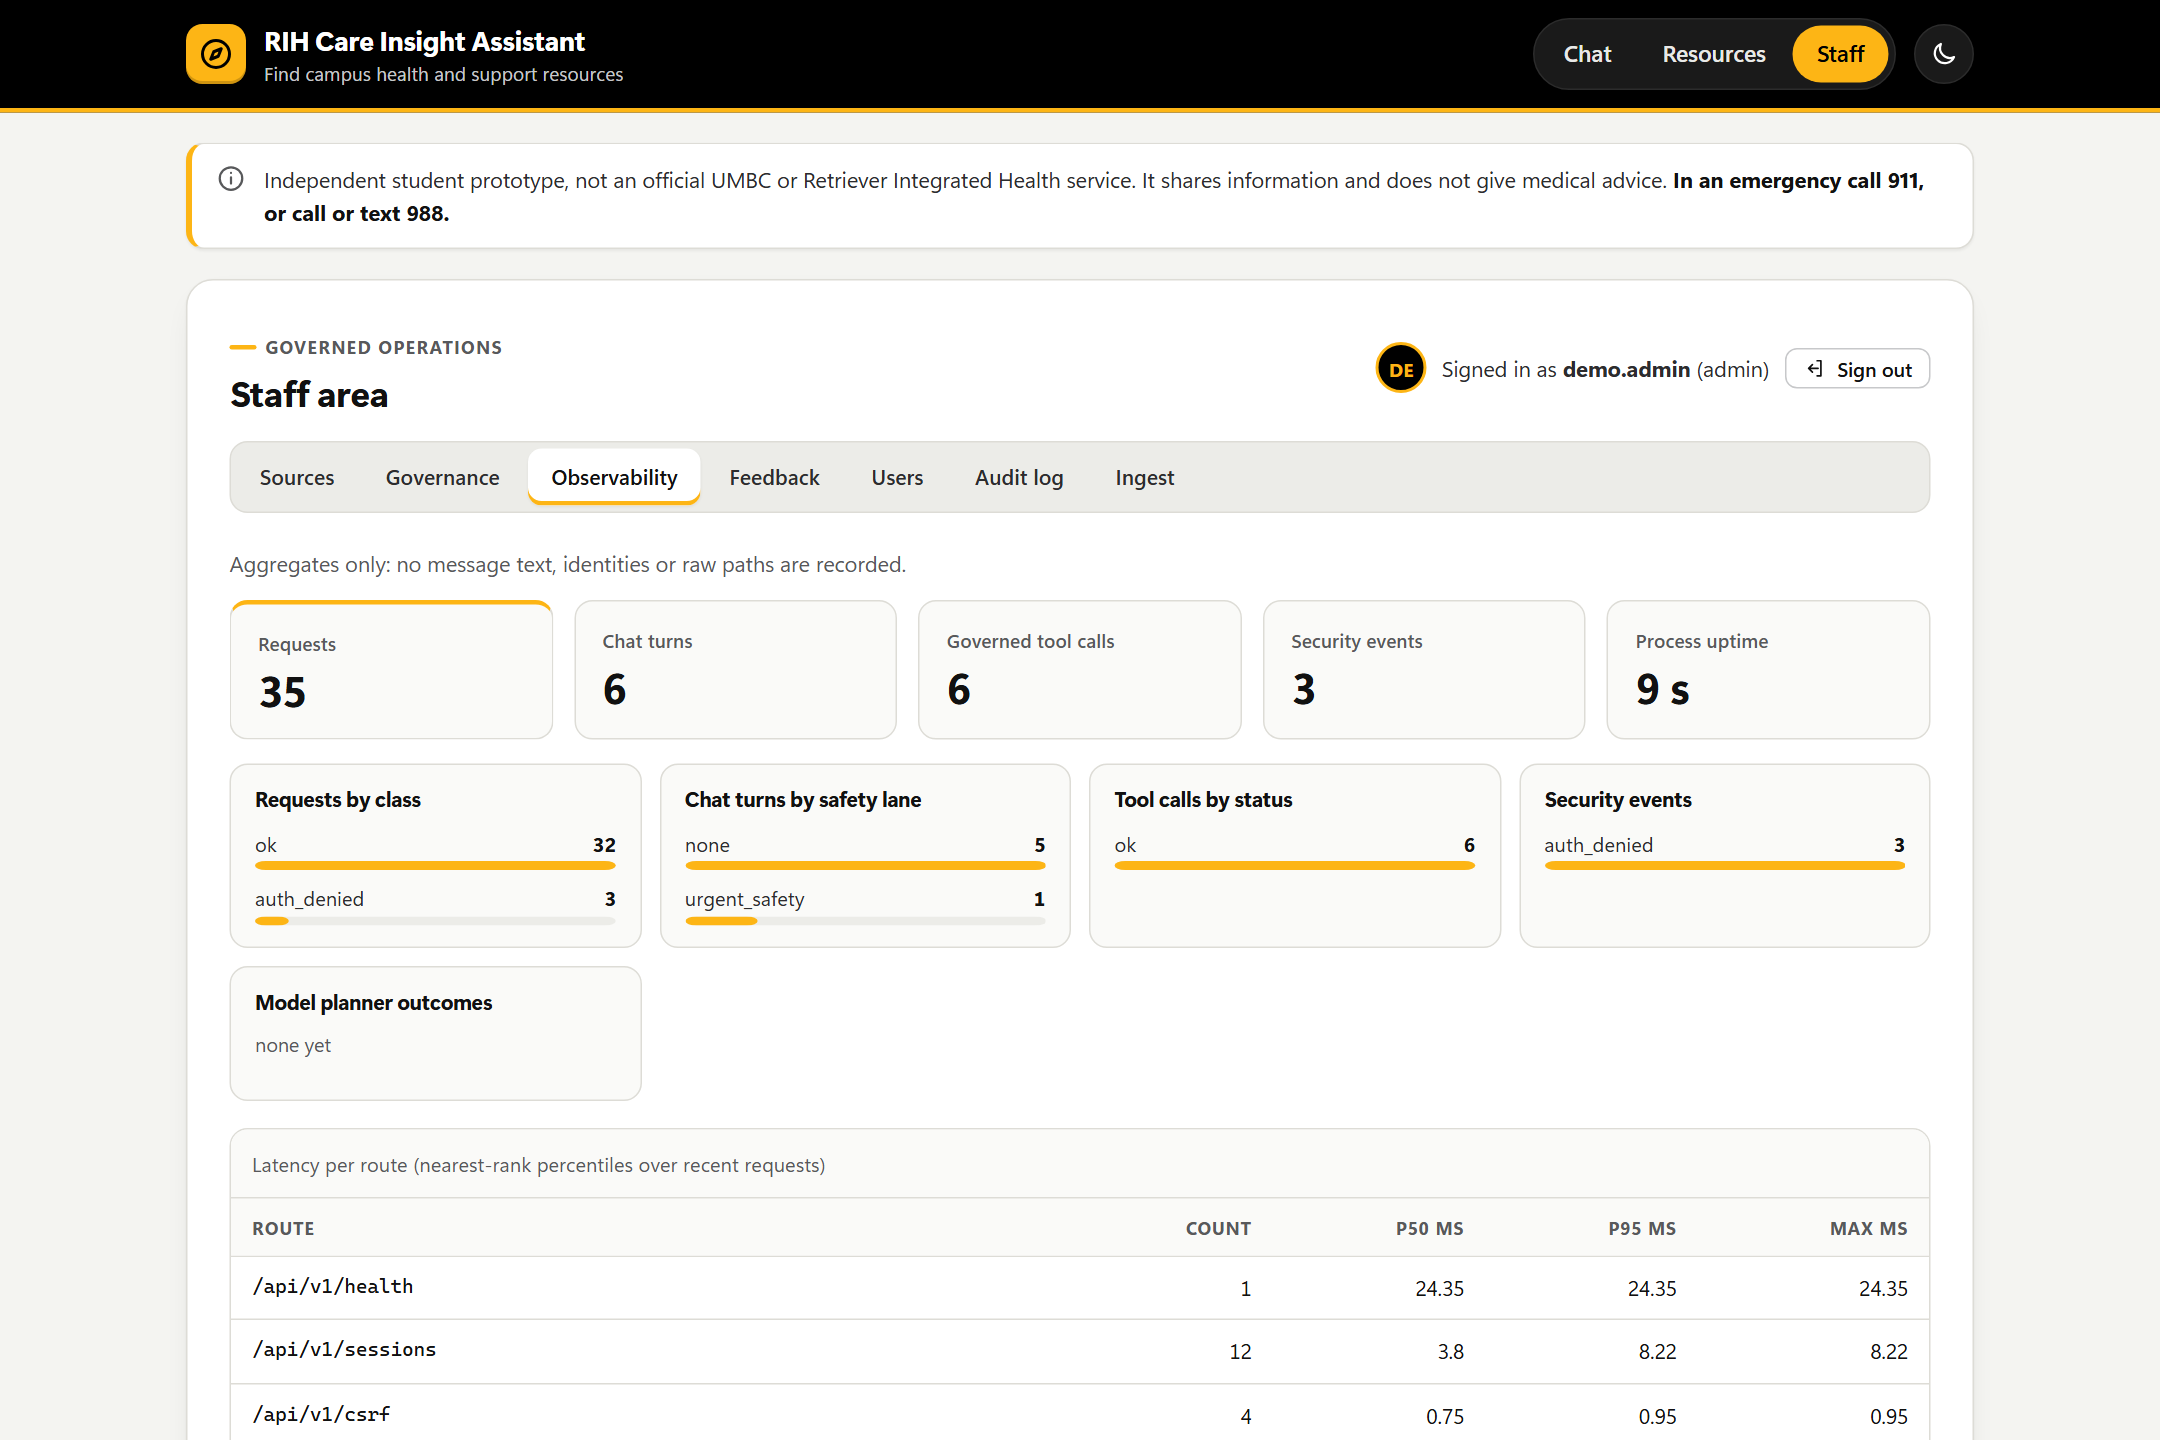Screen dimensions: 2160x1440
Task: Switch to the Sources tab
Action: (x=297, y=477)
